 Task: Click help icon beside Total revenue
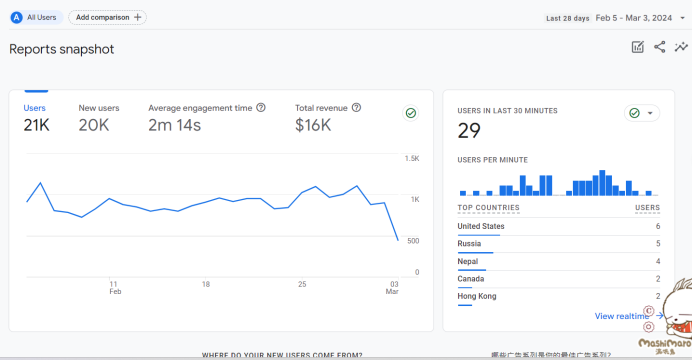(356, 107)
